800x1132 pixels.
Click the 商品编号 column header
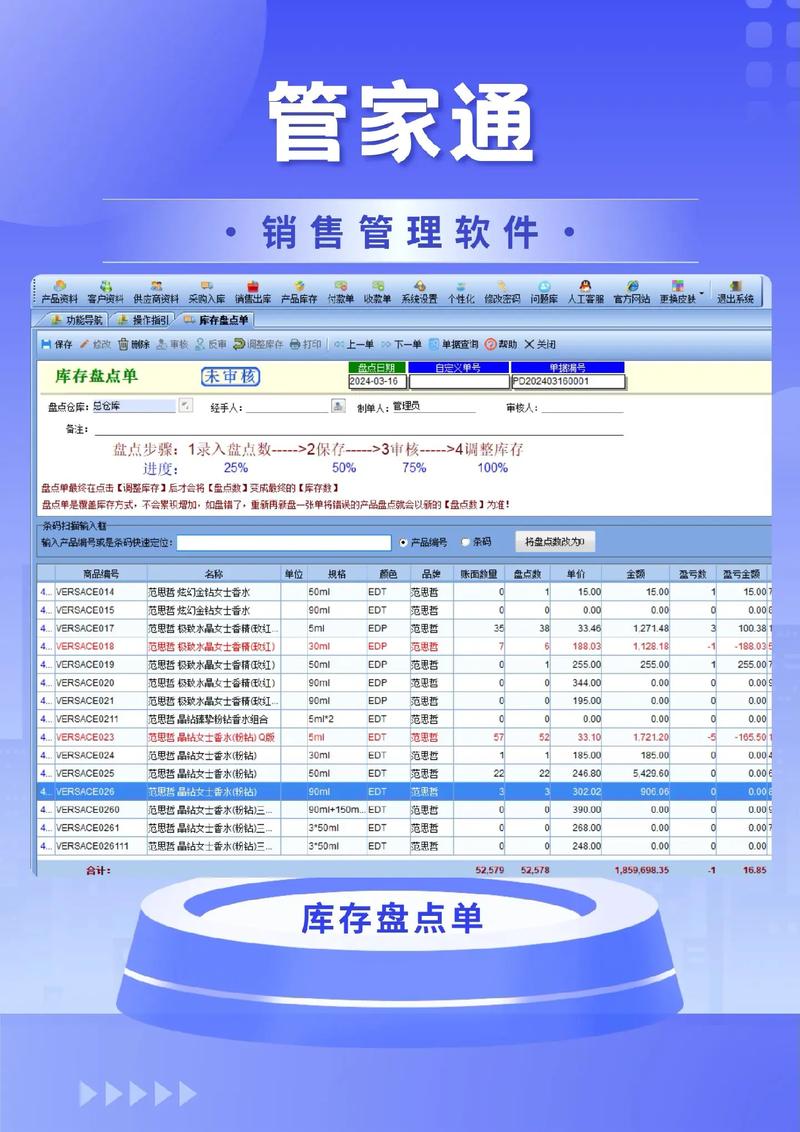tap(100, 574)
